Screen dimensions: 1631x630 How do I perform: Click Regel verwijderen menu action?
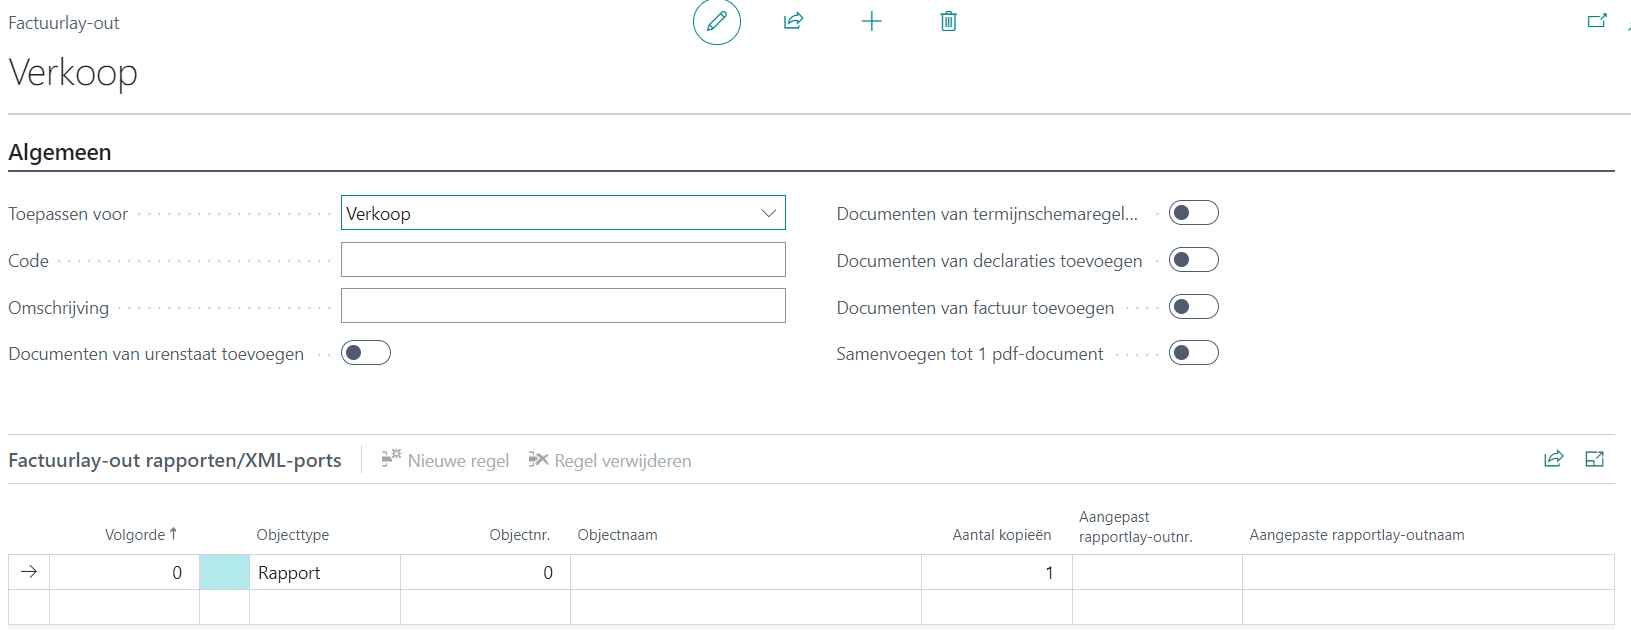[x=610, y=460]
